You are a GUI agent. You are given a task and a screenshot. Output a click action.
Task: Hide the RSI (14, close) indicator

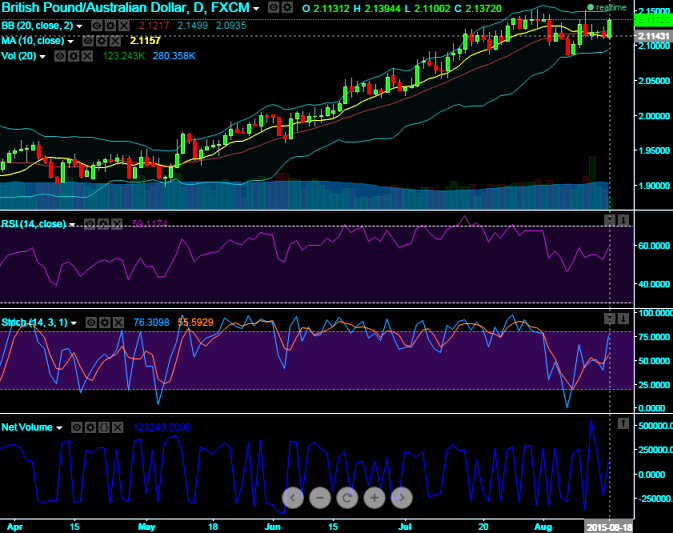point(89,224)
